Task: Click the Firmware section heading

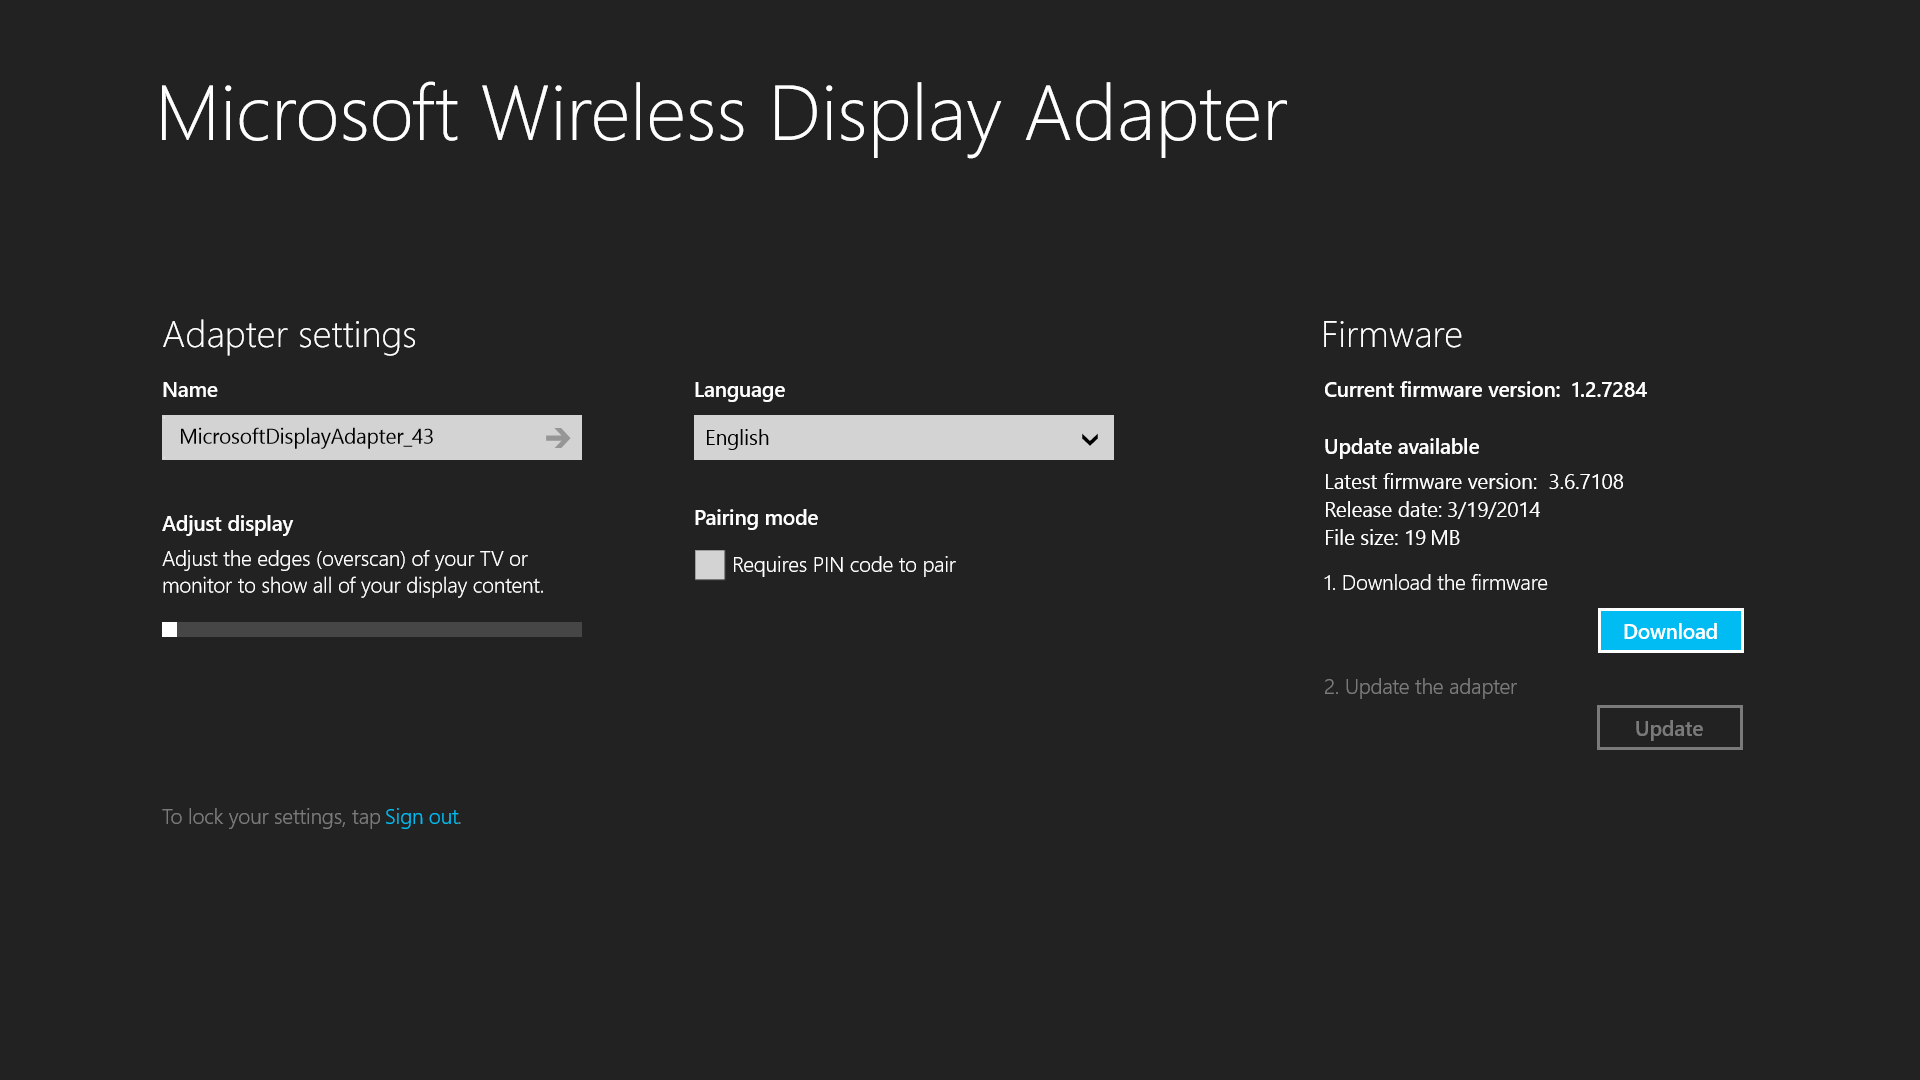Action: pyautogui.click(x=1391, y=335)
